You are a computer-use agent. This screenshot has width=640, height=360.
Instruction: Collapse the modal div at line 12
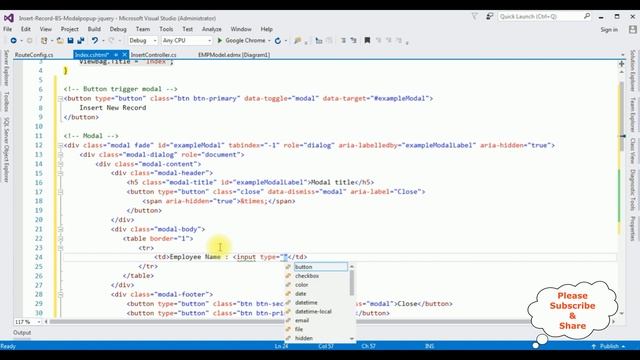(60, 145)
